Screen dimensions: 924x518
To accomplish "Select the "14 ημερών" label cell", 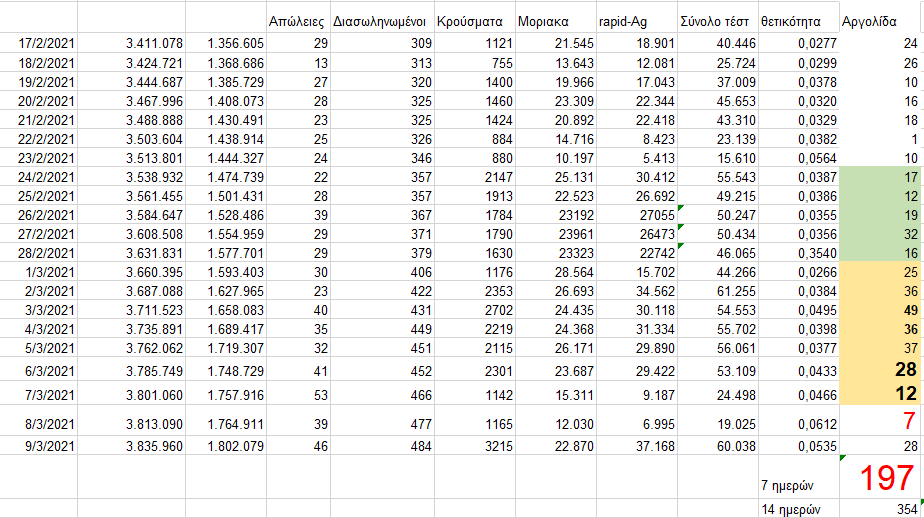I will coord(797,509).
